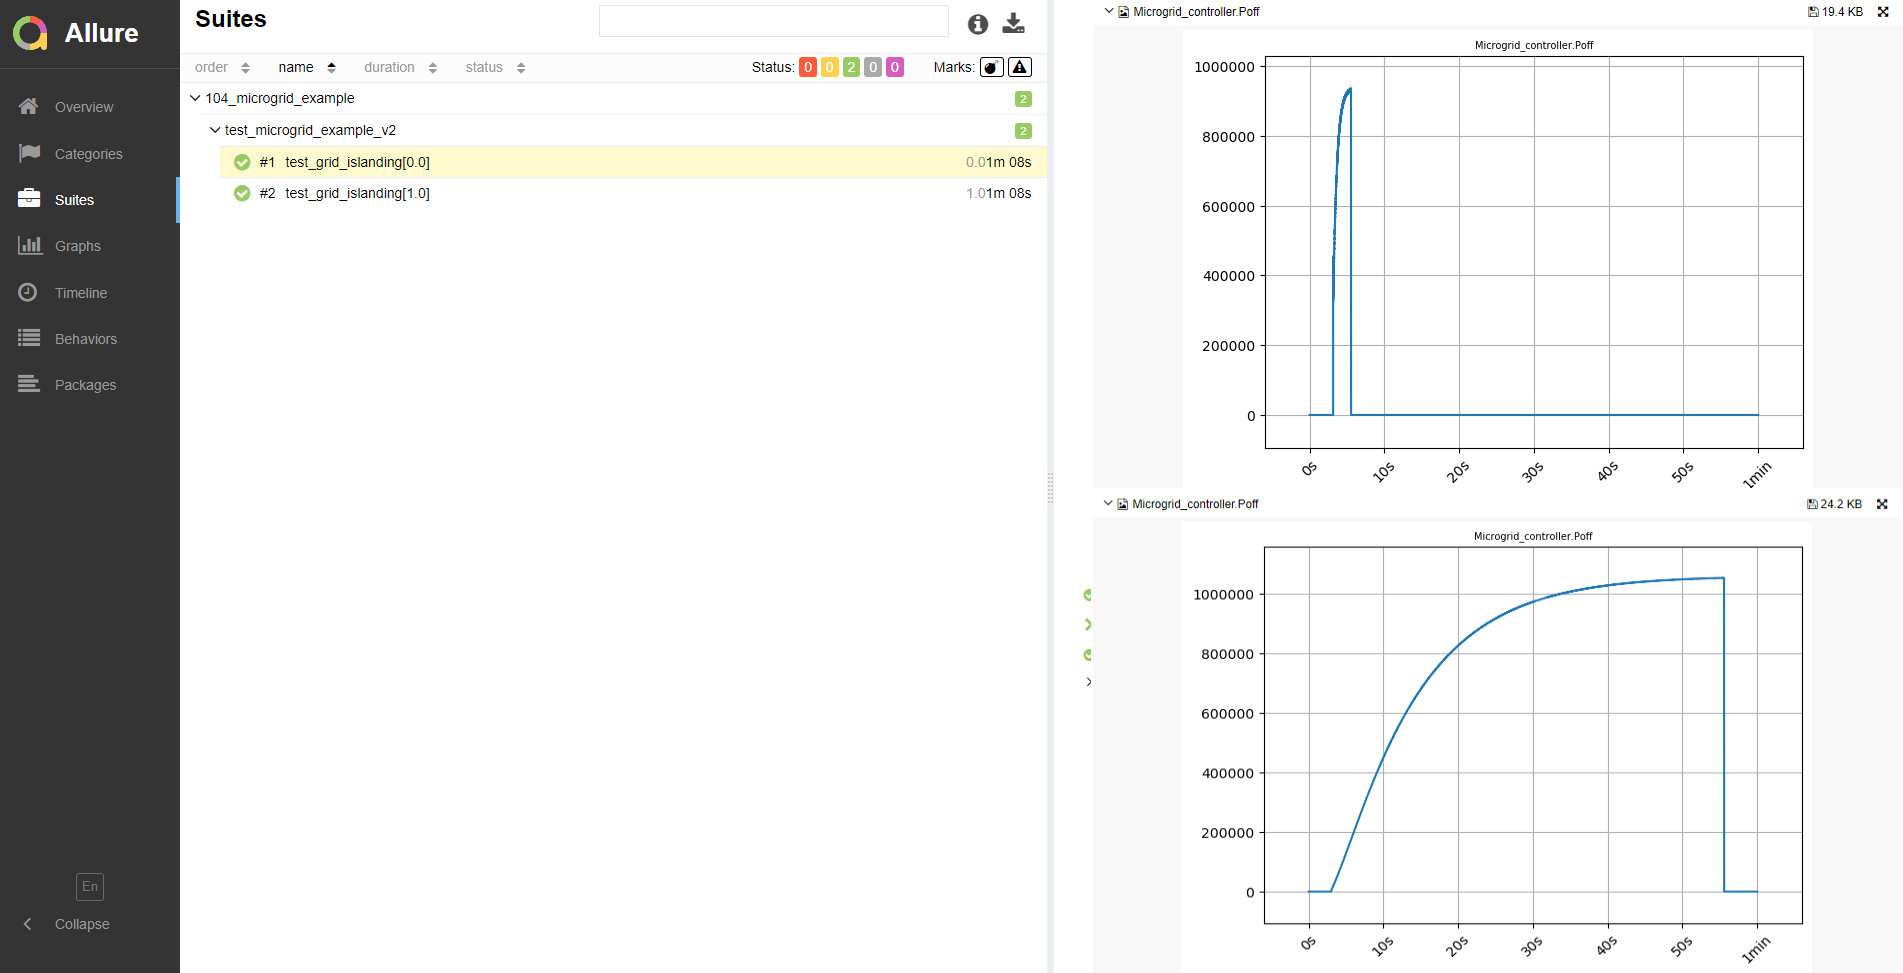Select test_grid_islanding[1.0] test case
The height and width of the screenshot is (973, 1903).
(357, 193)
